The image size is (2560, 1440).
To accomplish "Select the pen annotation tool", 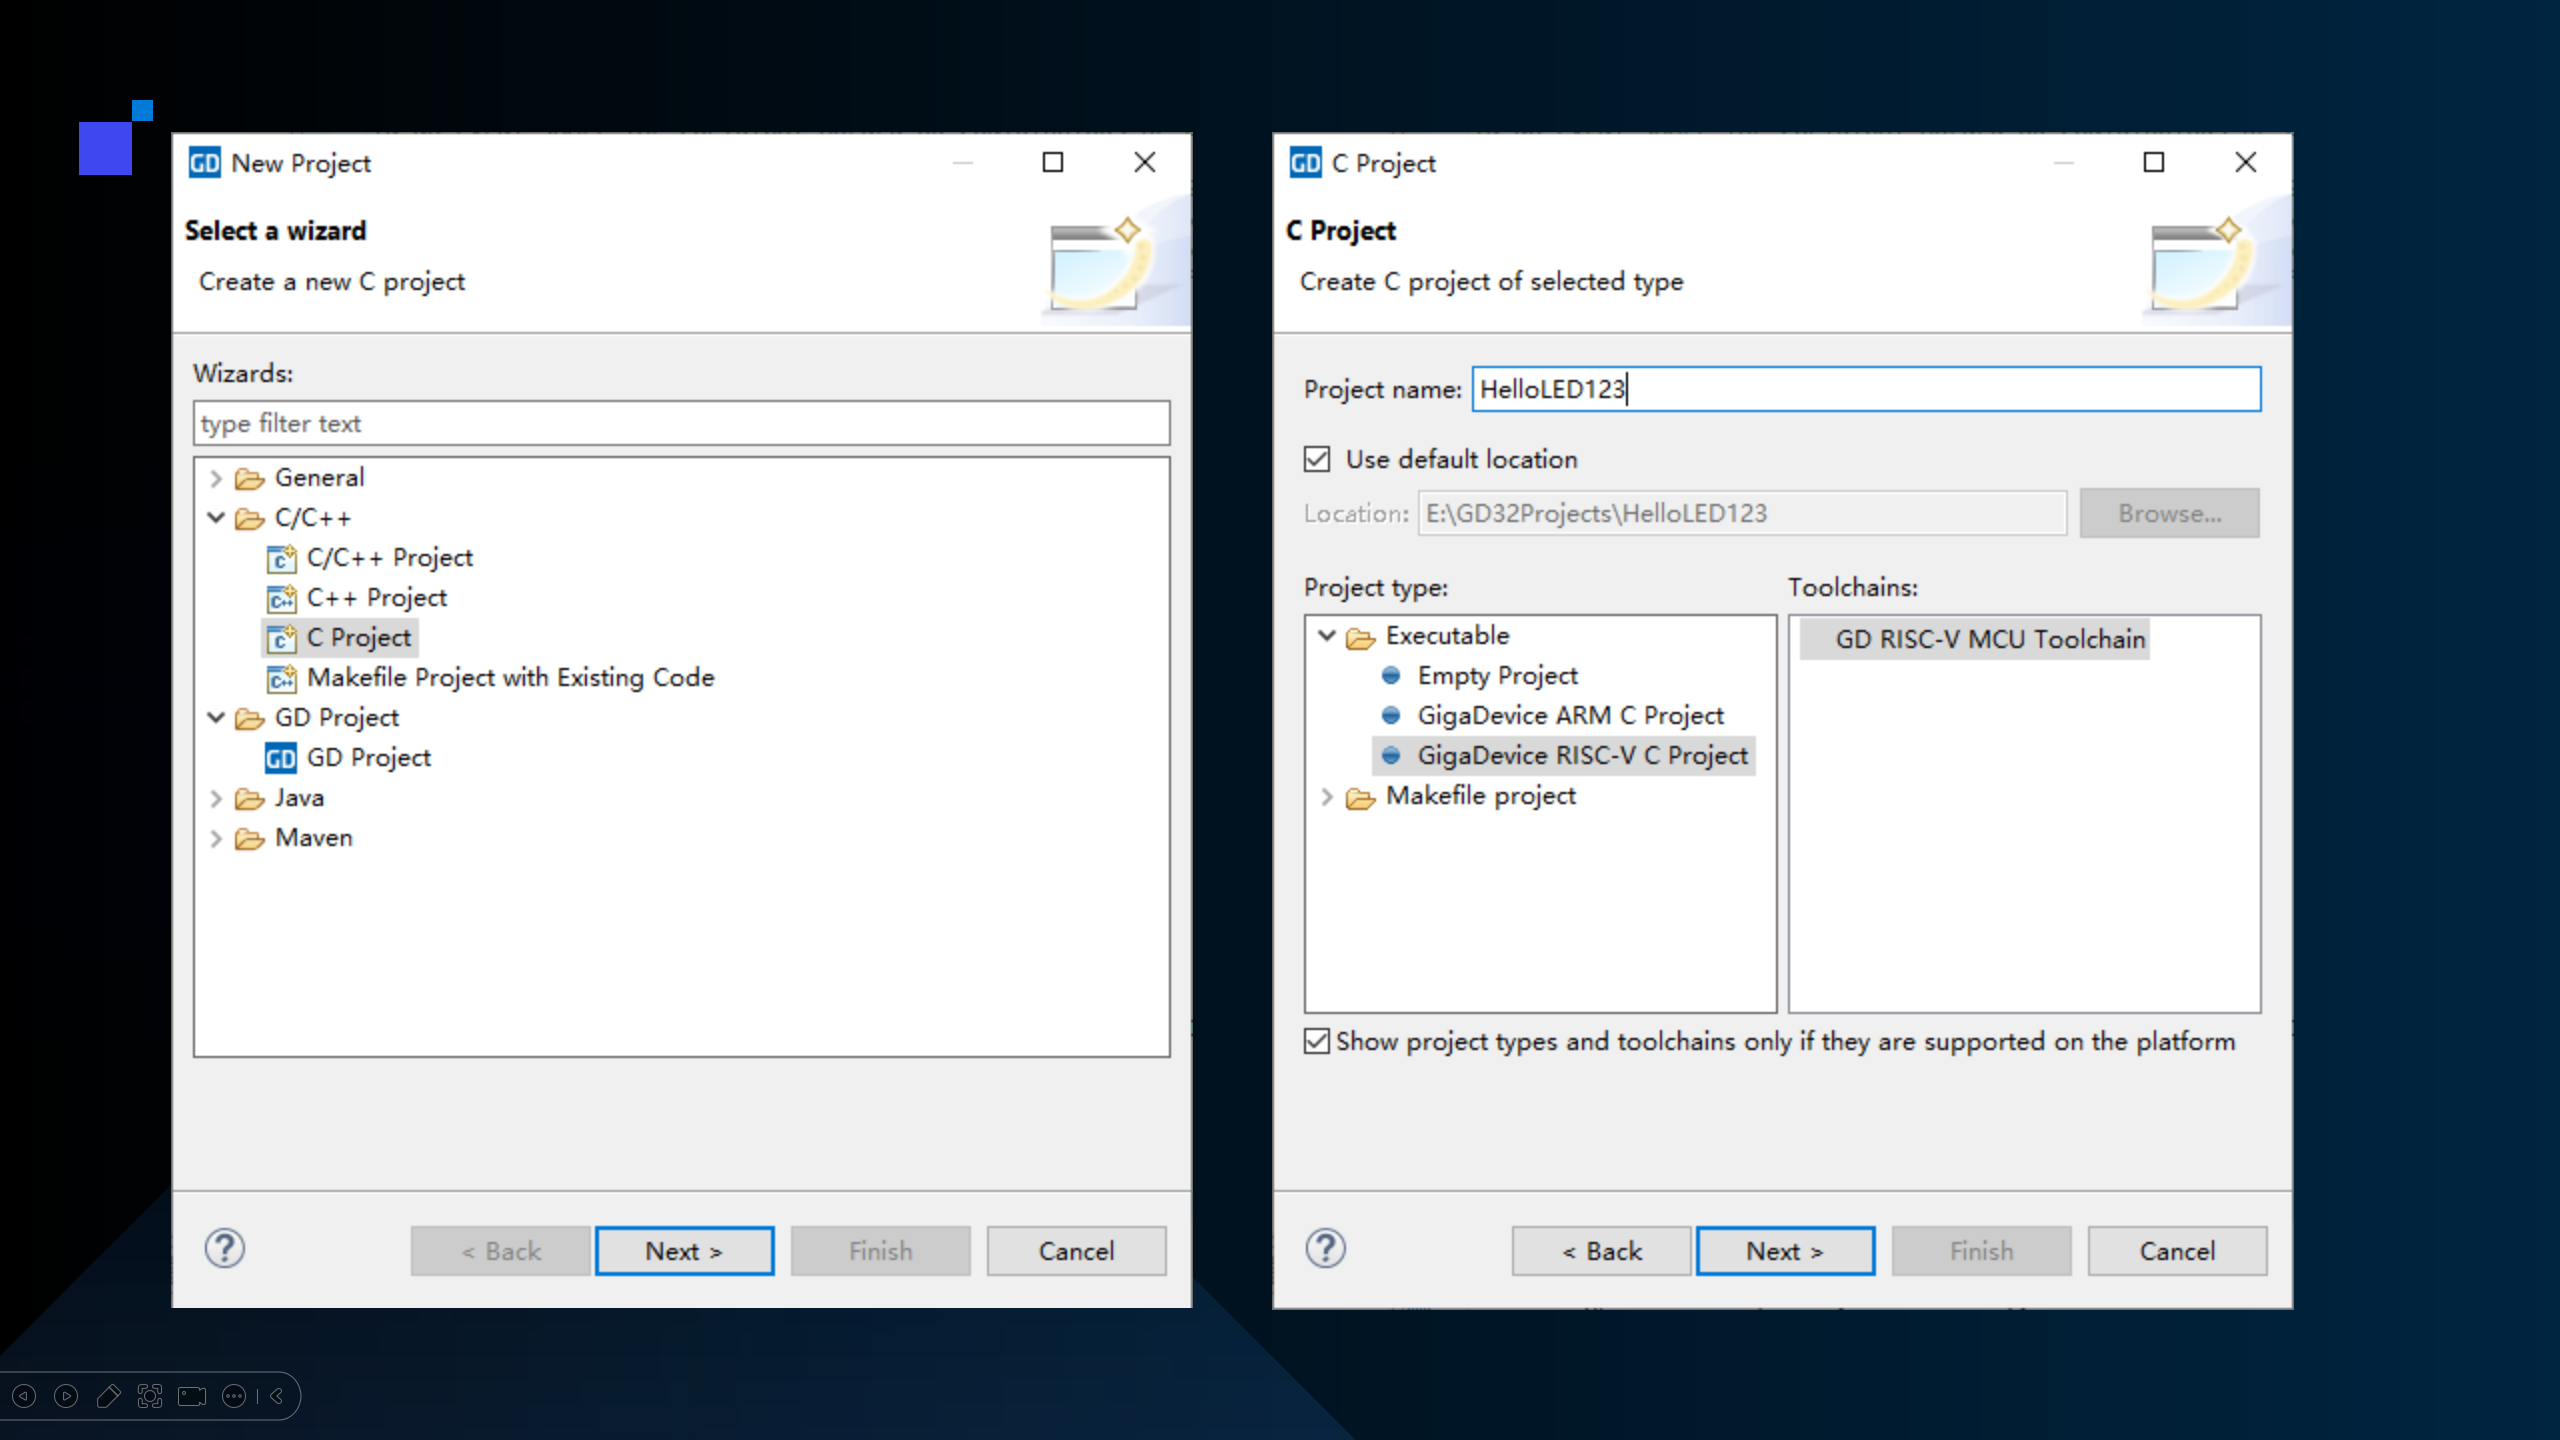I will click(108, 1396).
